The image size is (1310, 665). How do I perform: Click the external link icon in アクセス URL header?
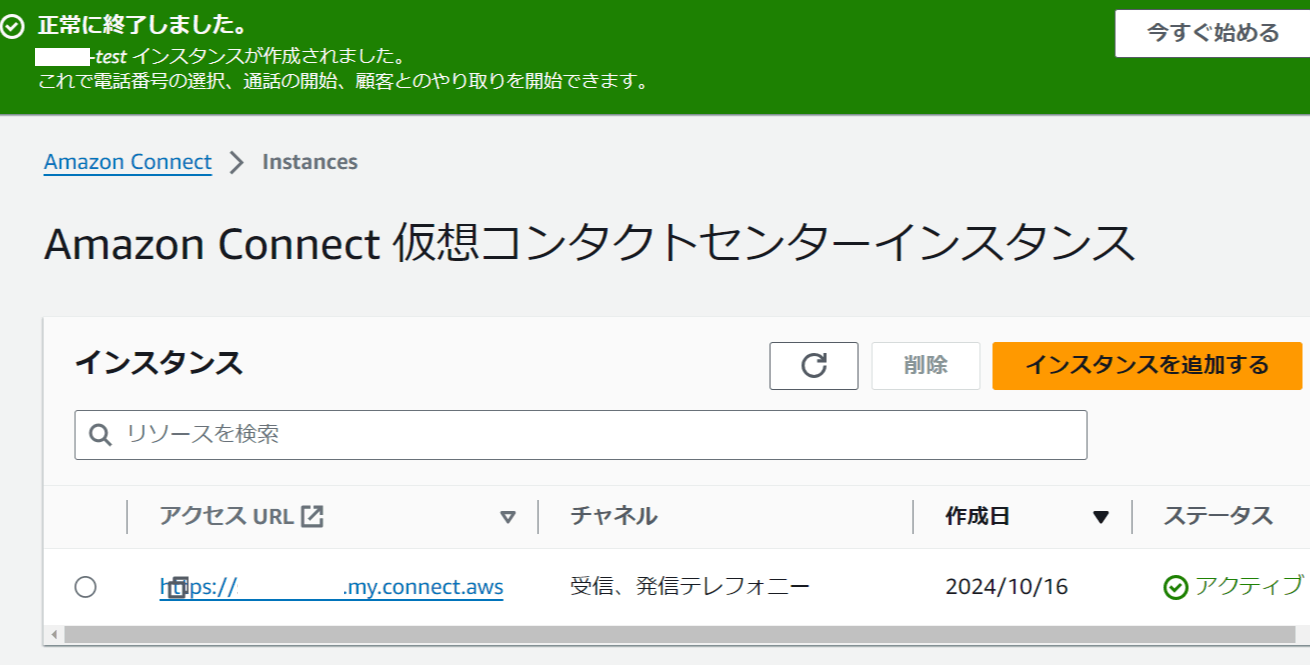(313, 516)
